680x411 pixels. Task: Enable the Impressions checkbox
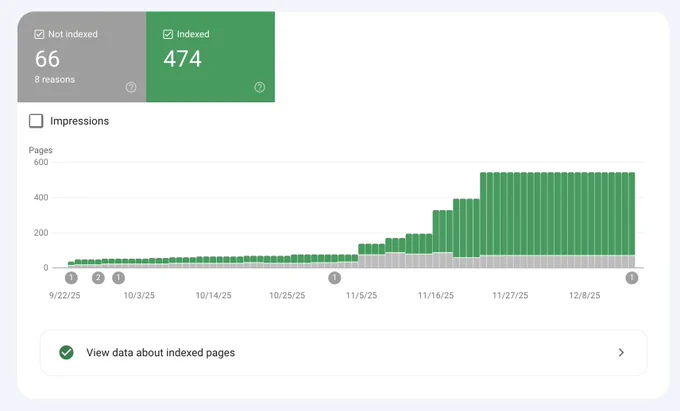(x=36, y=121)
